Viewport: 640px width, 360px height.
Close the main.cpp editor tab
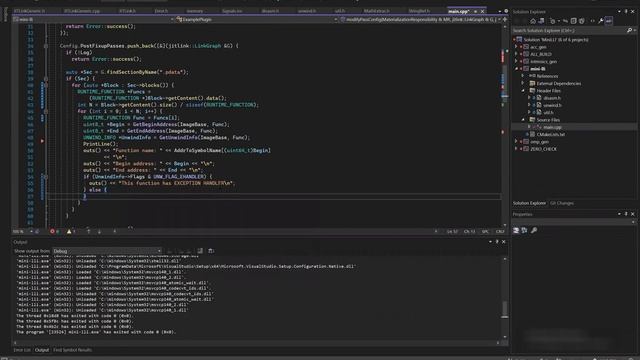[x=482, y=11]
